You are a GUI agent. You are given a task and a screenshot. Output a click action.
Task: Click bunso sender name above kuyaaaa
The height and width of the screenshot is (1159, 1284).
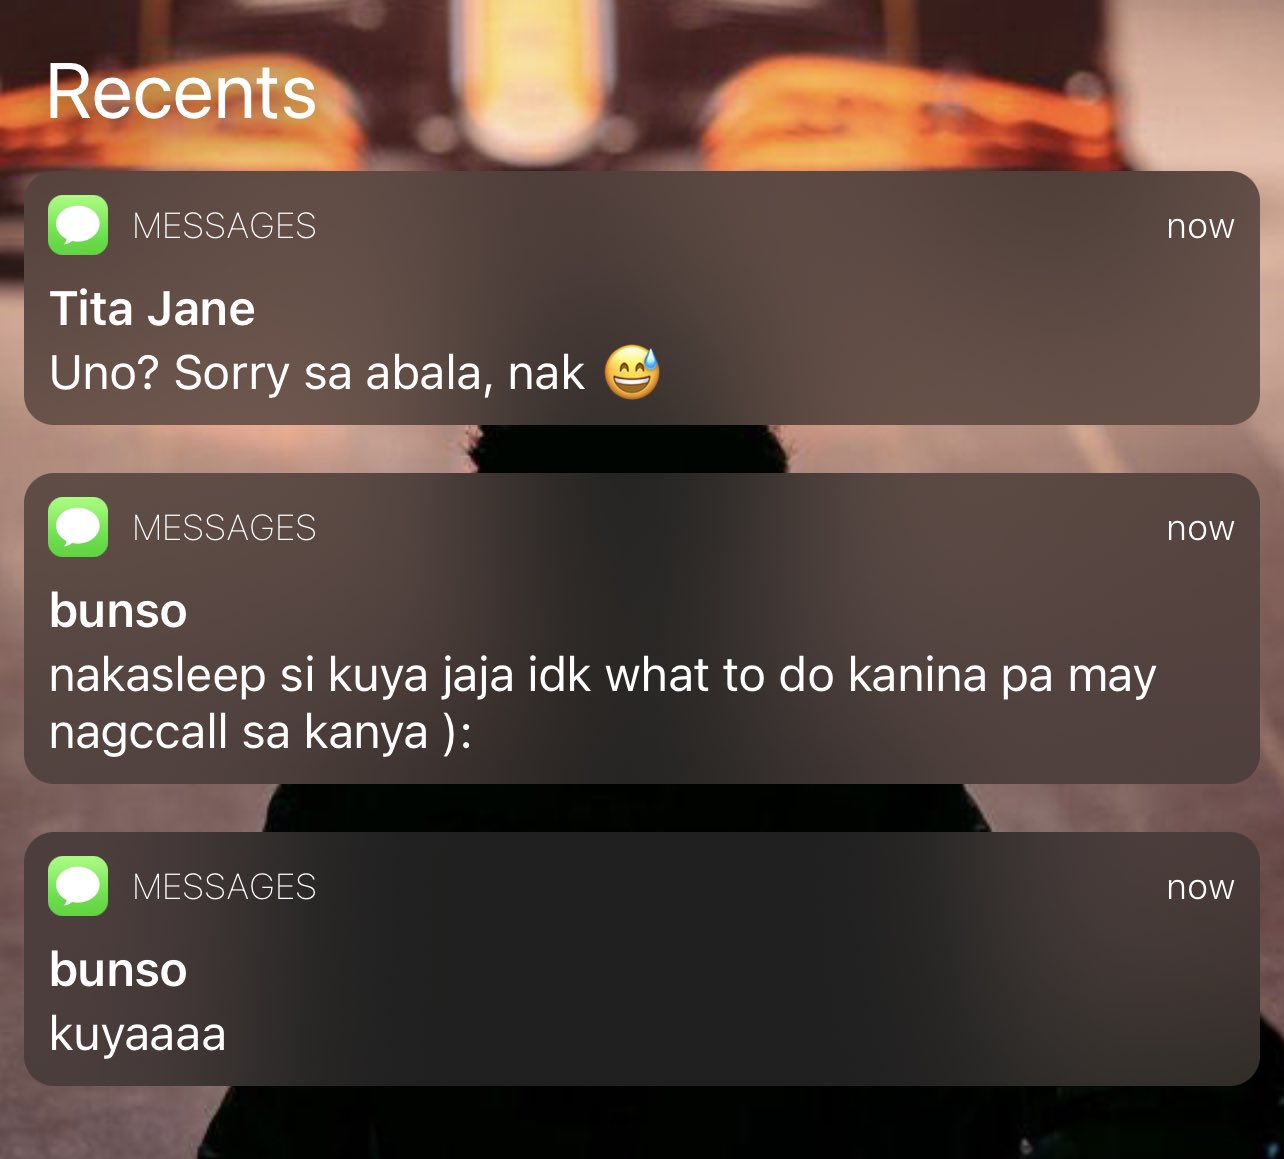click(118, 969)
